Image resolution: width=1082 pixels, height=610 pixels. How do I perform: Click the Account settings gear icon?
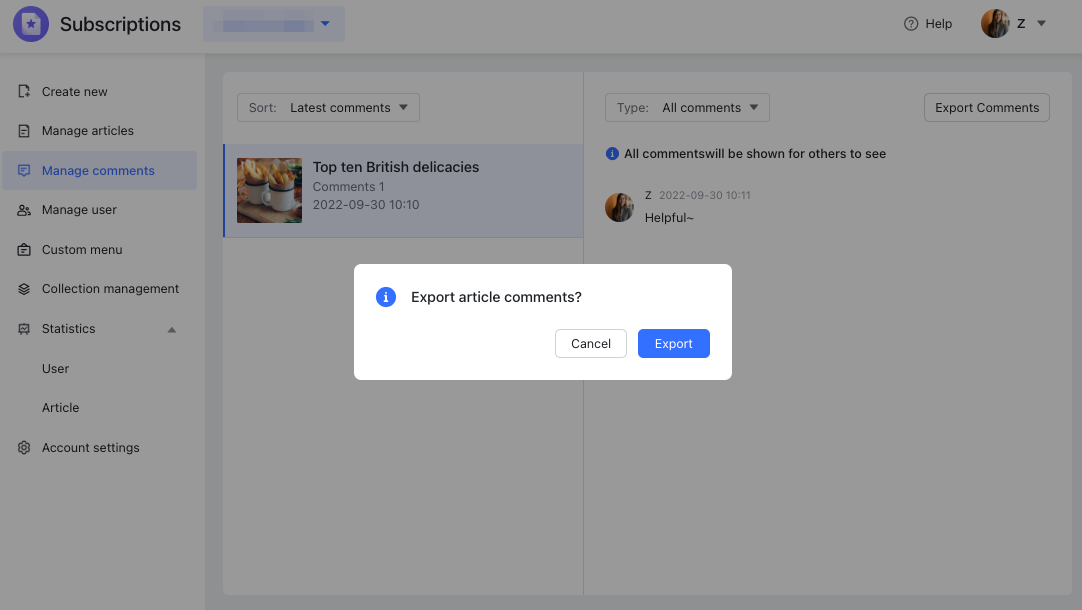24,448
